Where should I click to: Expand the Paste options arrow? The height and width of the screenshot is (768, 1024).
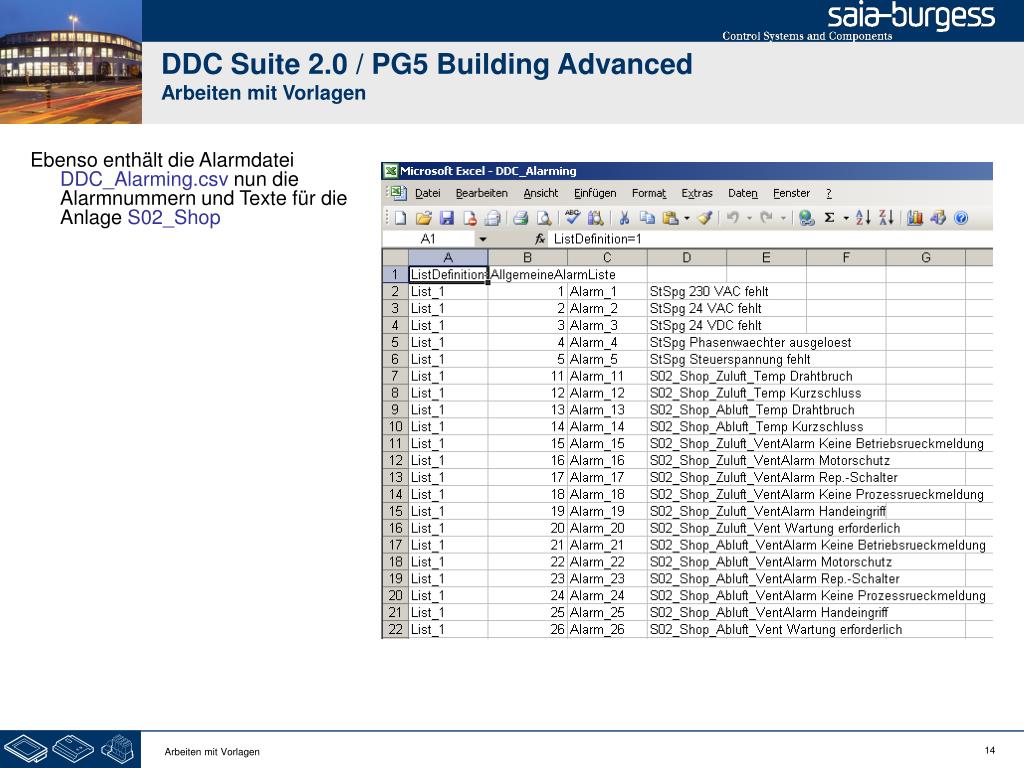point(687,218)
